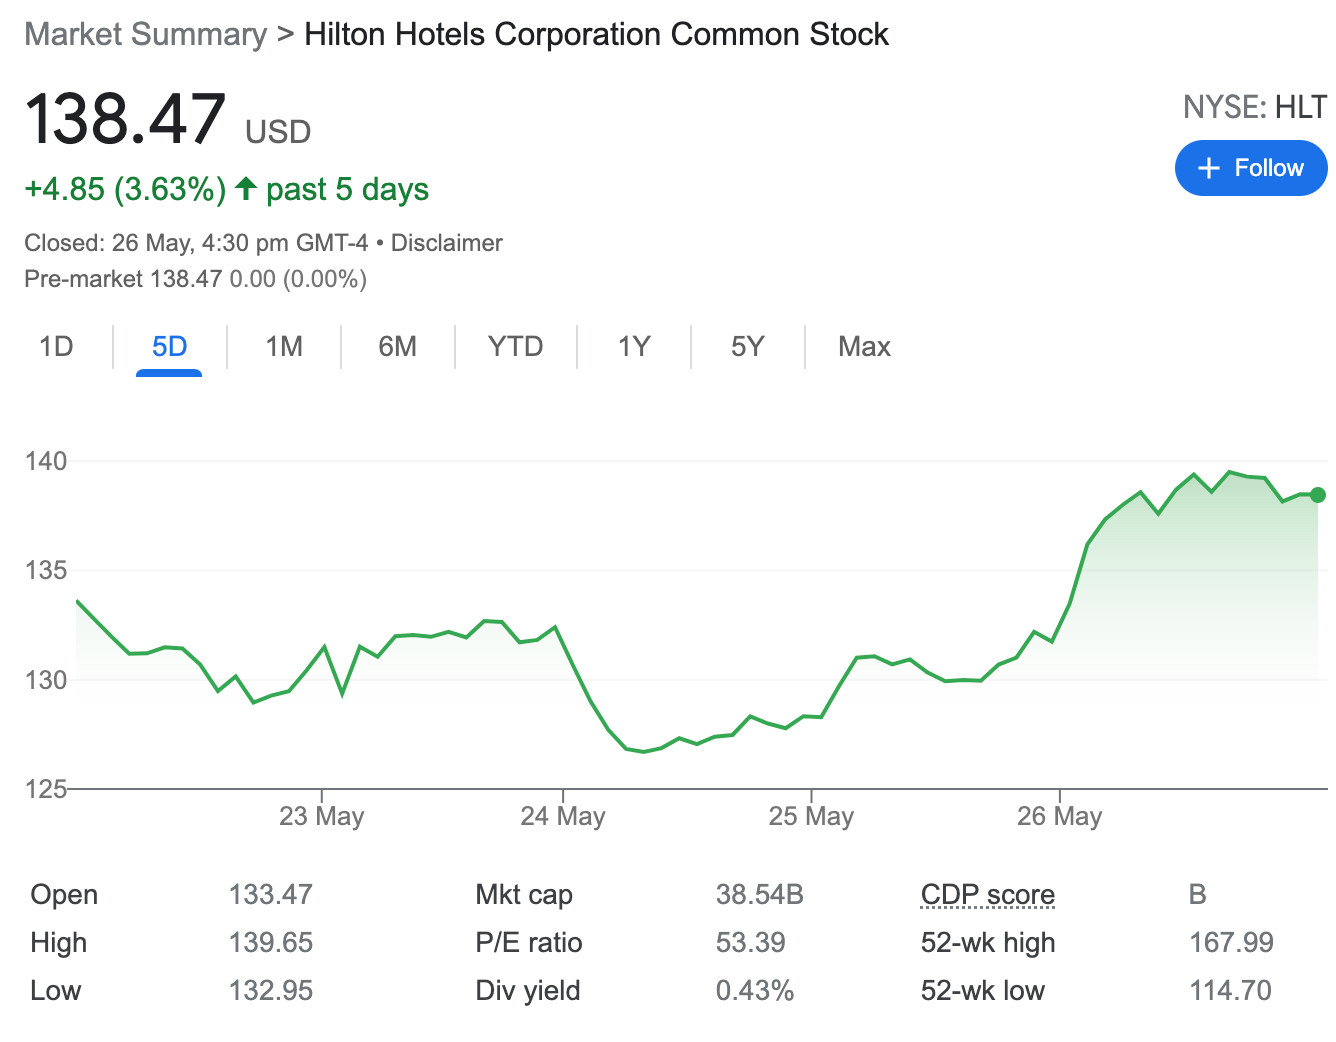Click the 24 May axis label
The width and height of the screenshot is (1336, 1042).
(563, 816)
